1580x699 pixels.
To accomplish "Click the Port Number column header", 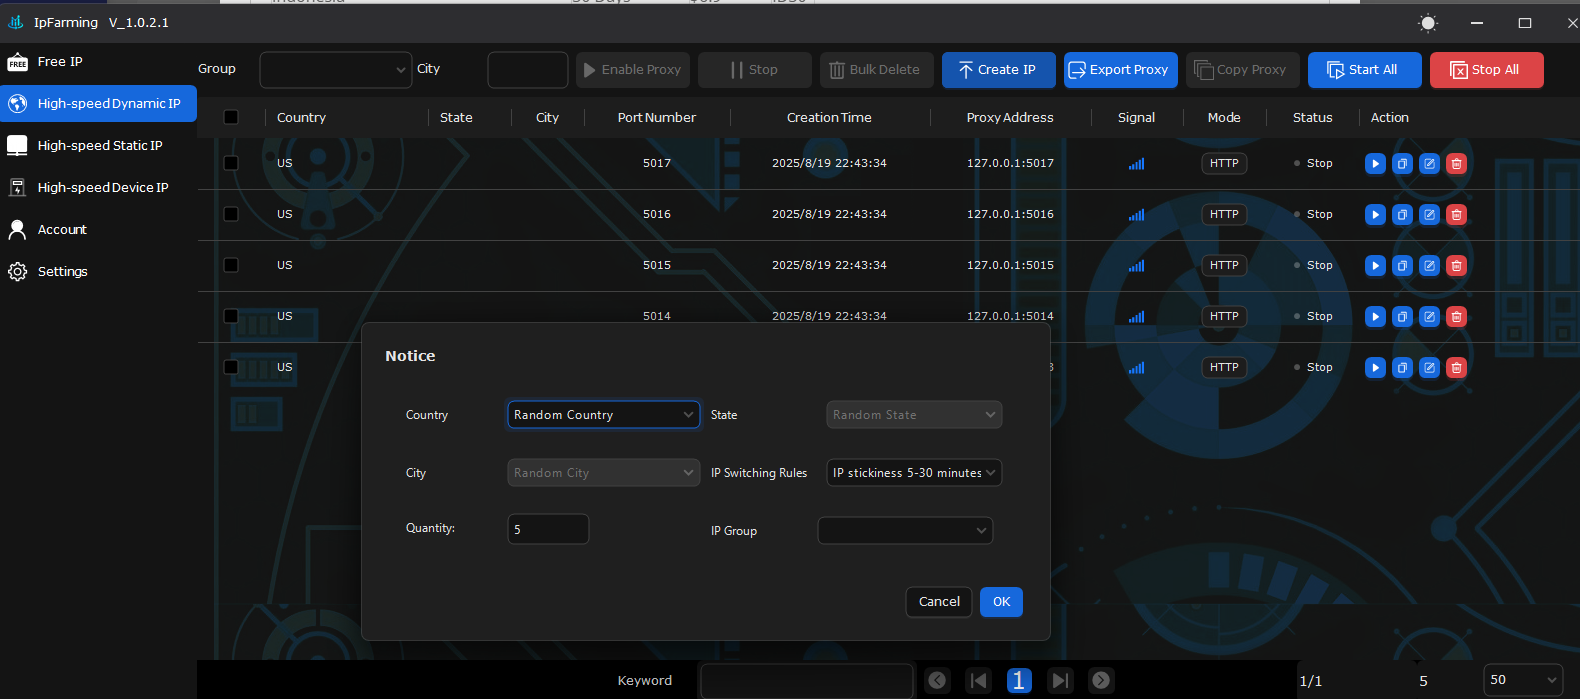I will pos(657,118).
